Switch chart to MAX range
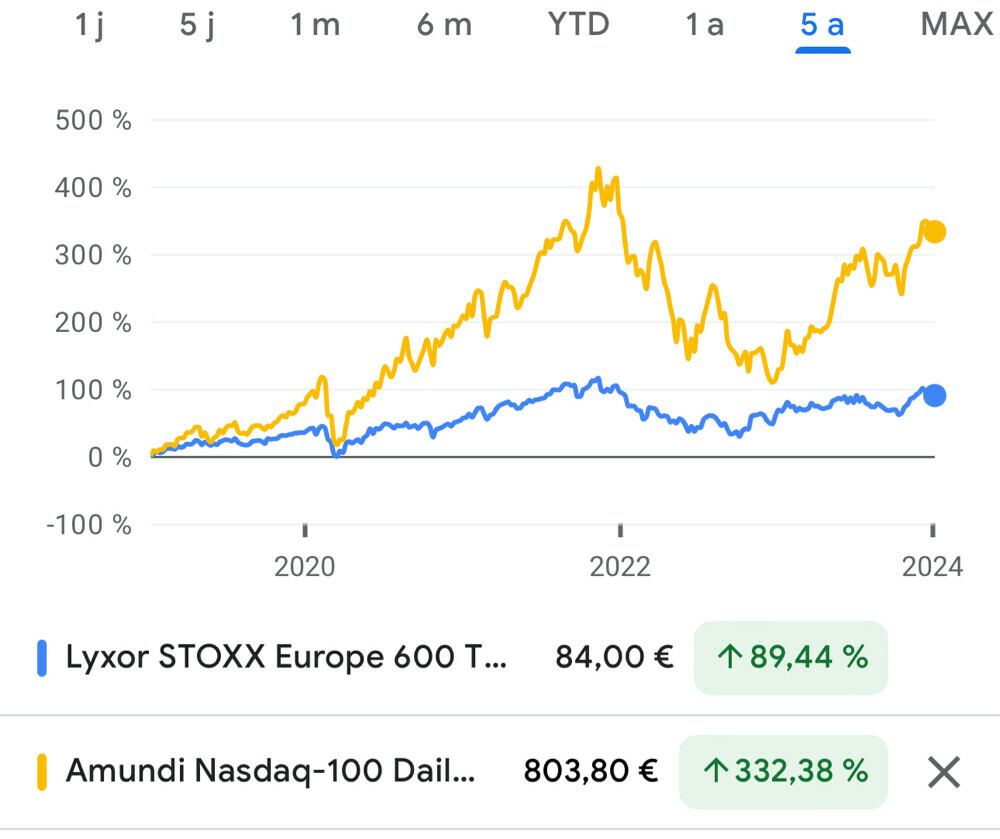The height and width of the screenshot is (839, 1000). 956,25
